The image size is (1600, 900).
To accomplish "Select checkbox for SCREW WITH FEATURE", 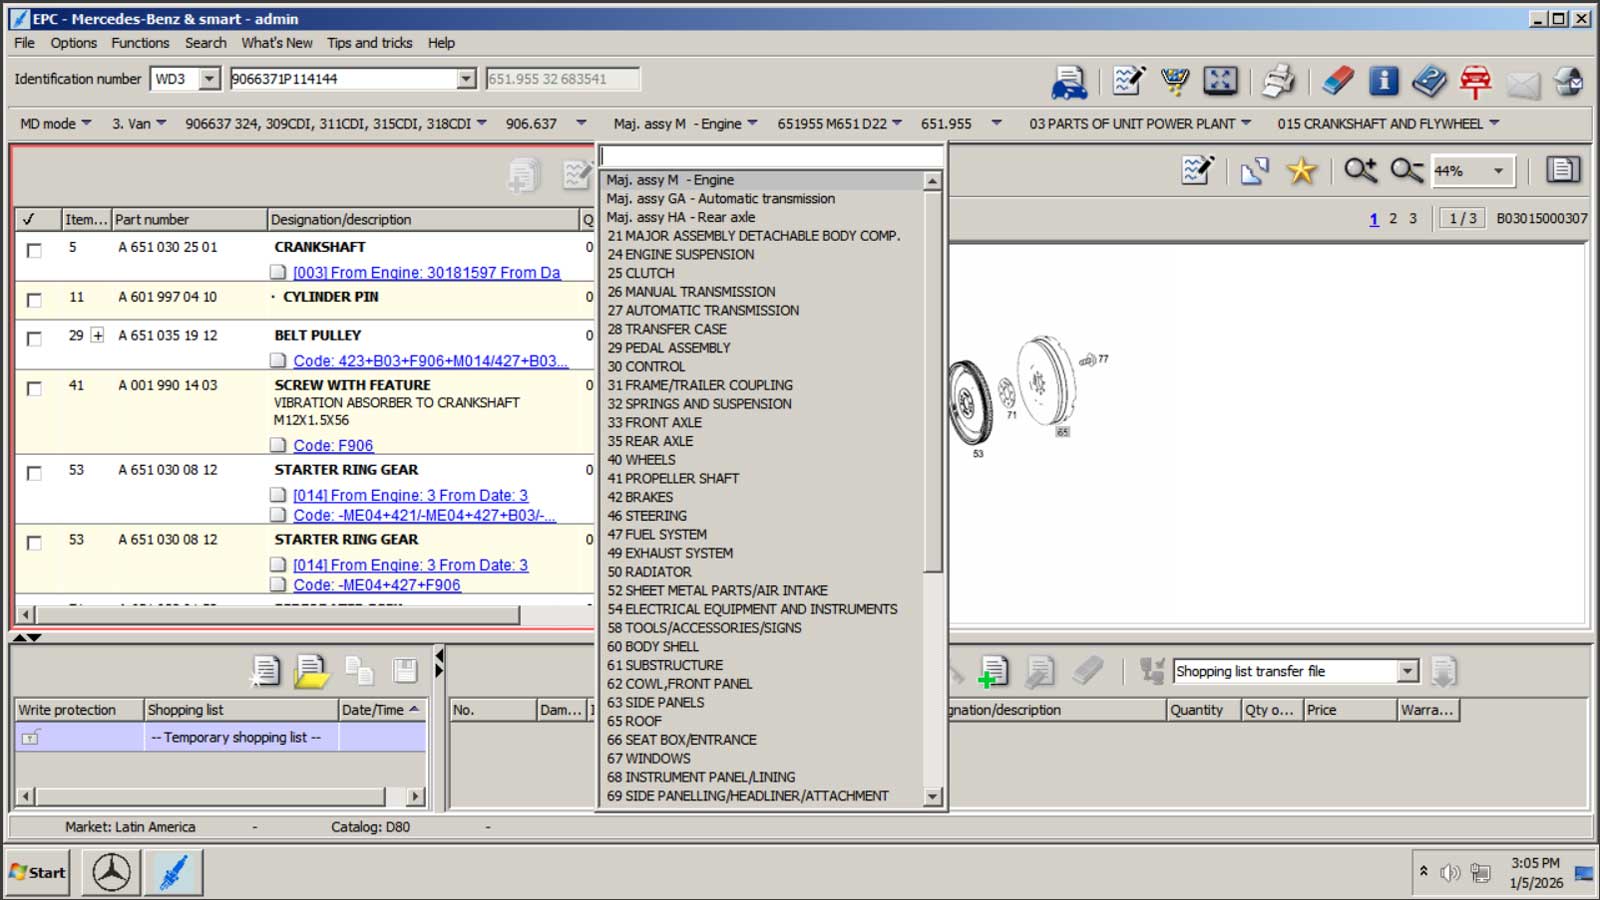I will tap(34, 388).
